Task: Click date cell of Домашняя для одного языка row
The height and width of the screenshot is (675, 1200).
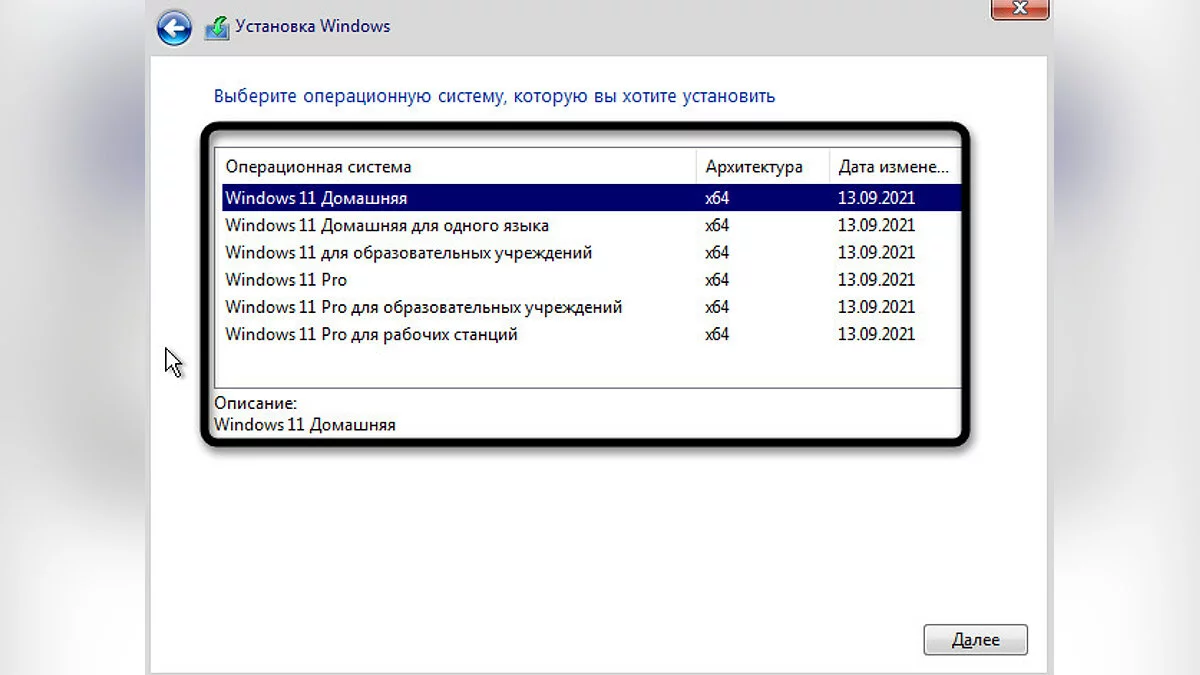Action: pos(876,225)
